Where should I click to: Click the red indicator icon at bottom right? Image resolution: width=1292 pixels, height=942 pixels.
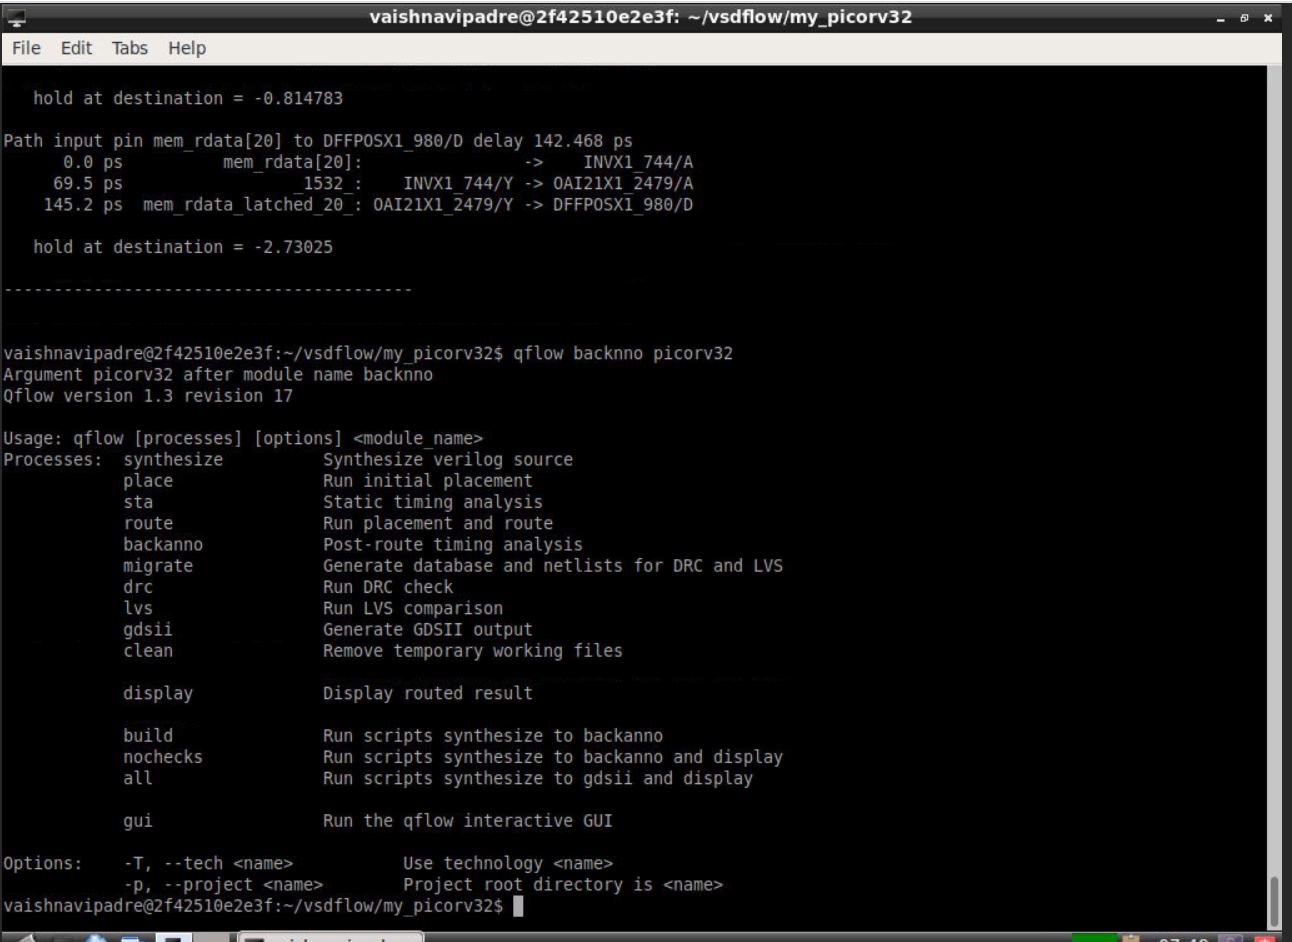tap(1267, 936)
